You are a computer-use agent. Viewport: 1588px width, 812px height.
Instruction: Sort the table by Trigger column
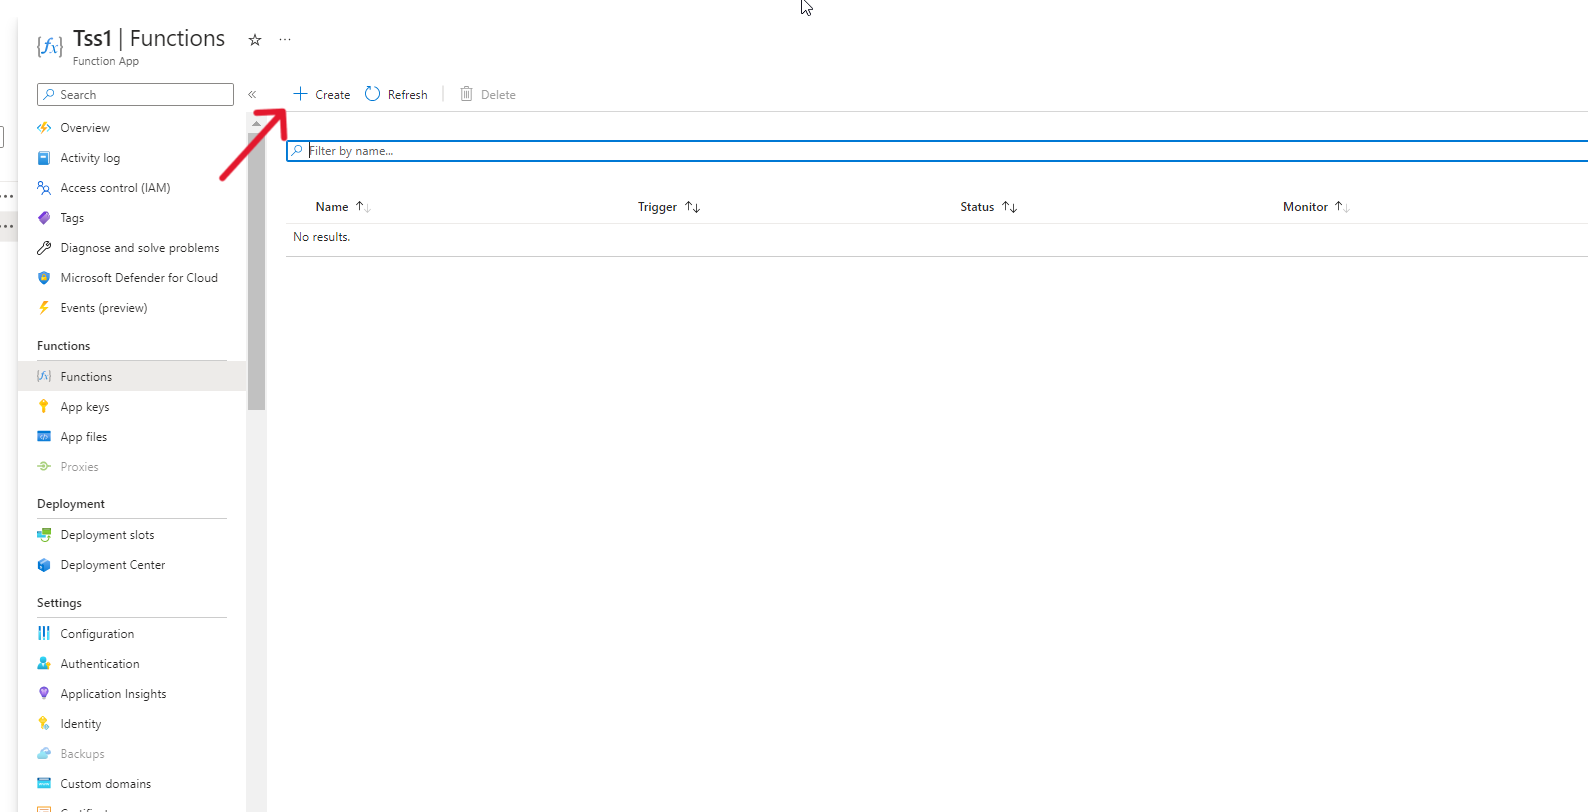(x=669, y=207)
